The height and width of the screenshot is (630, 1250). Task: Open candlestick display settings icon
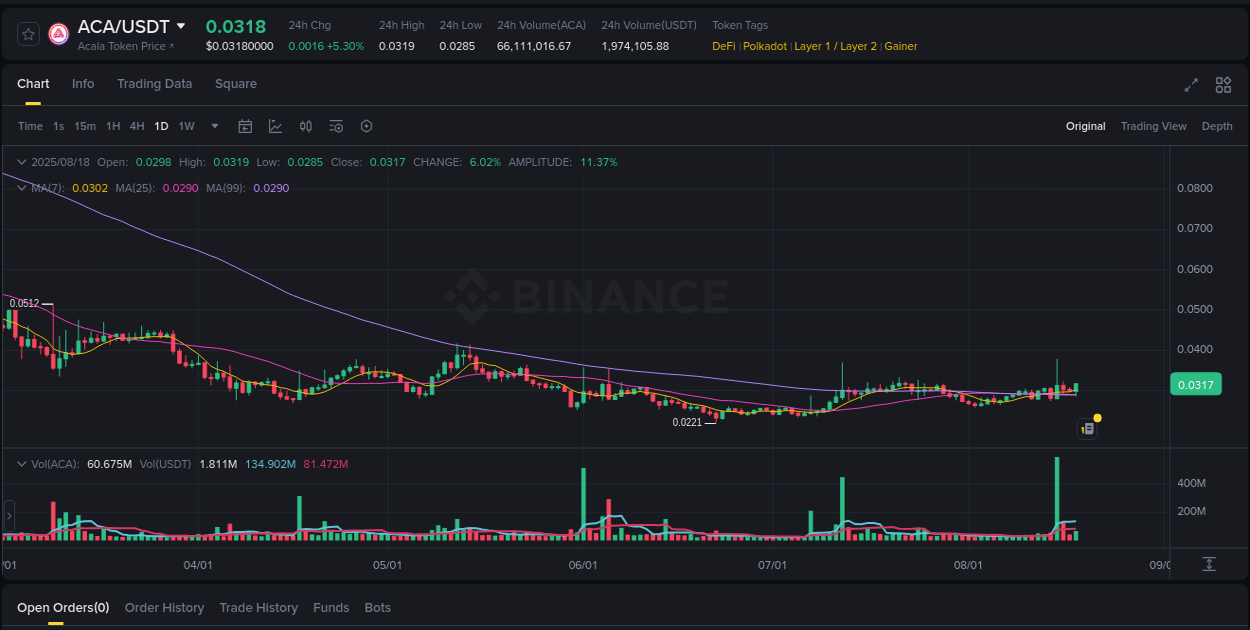click(x=306, y=126)
